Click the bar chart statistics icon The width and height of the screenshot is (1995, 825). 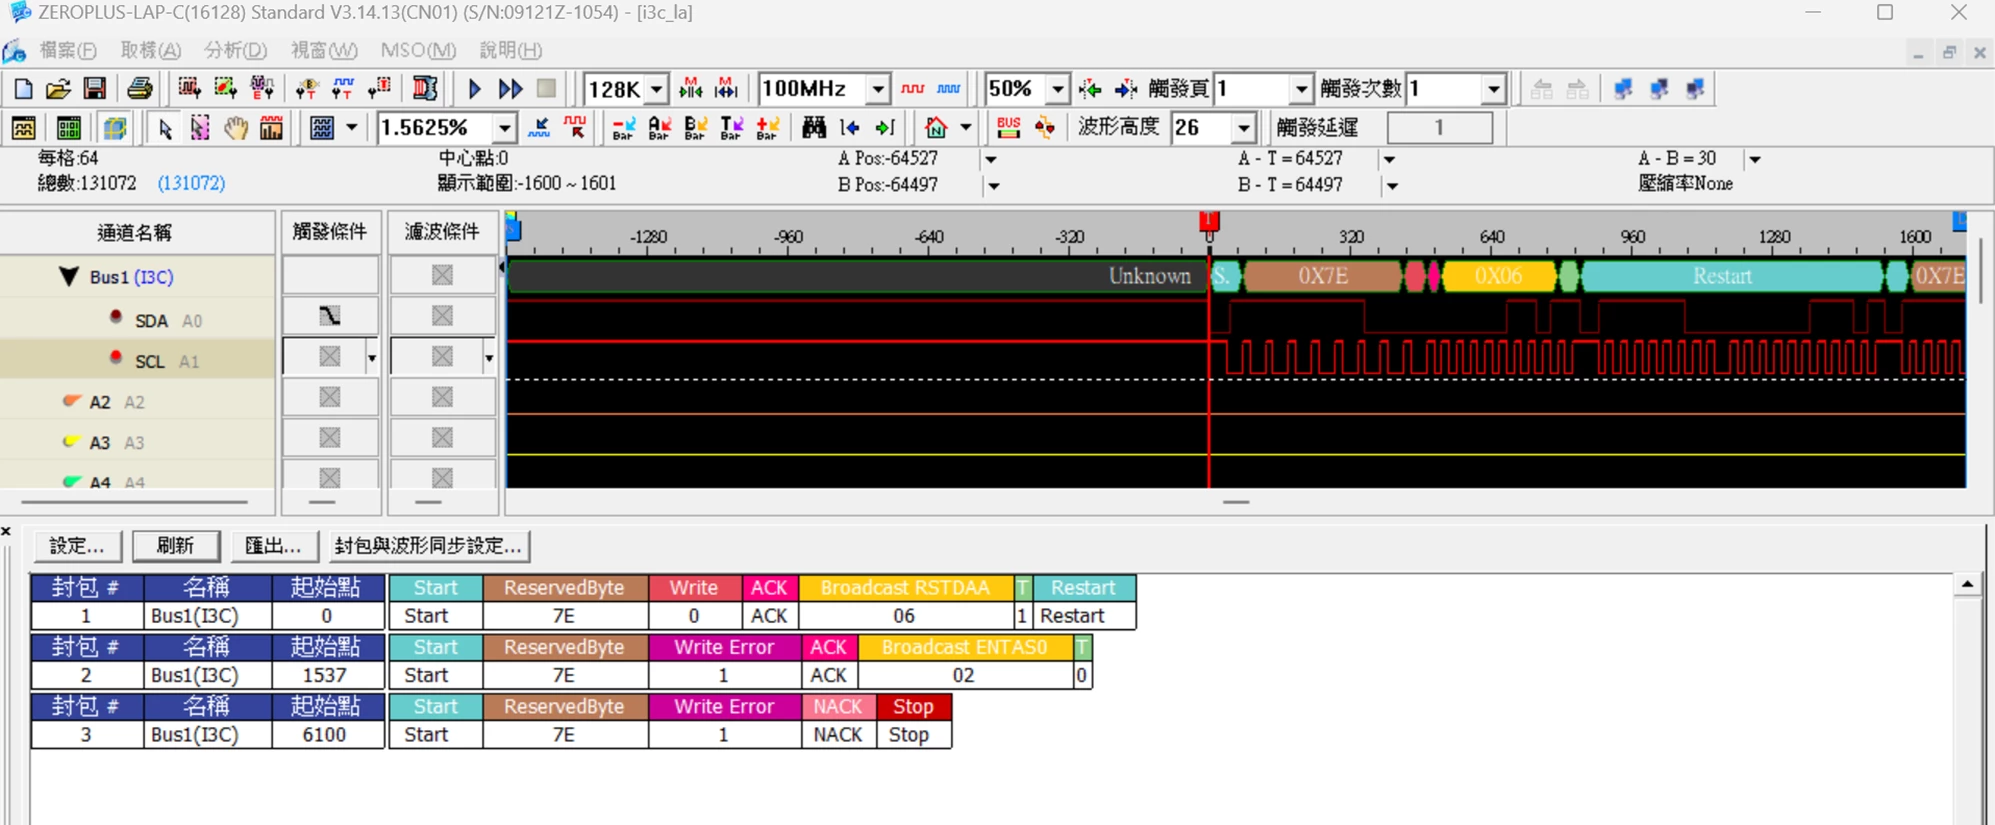271,128
